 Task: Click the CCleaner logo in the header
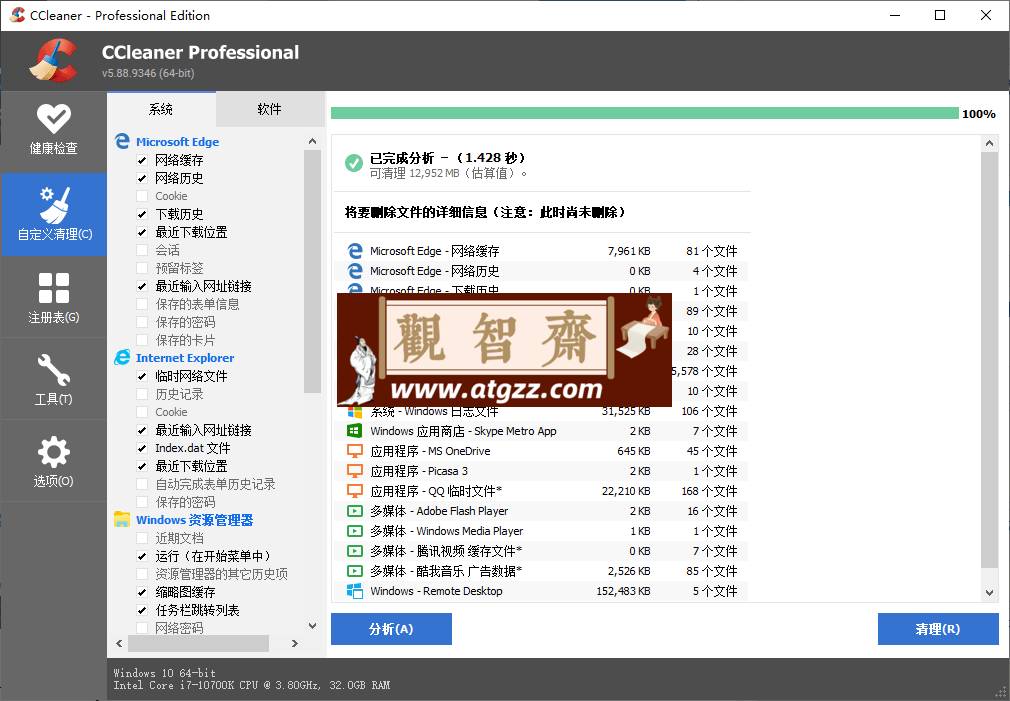click(x=54, y=61)
